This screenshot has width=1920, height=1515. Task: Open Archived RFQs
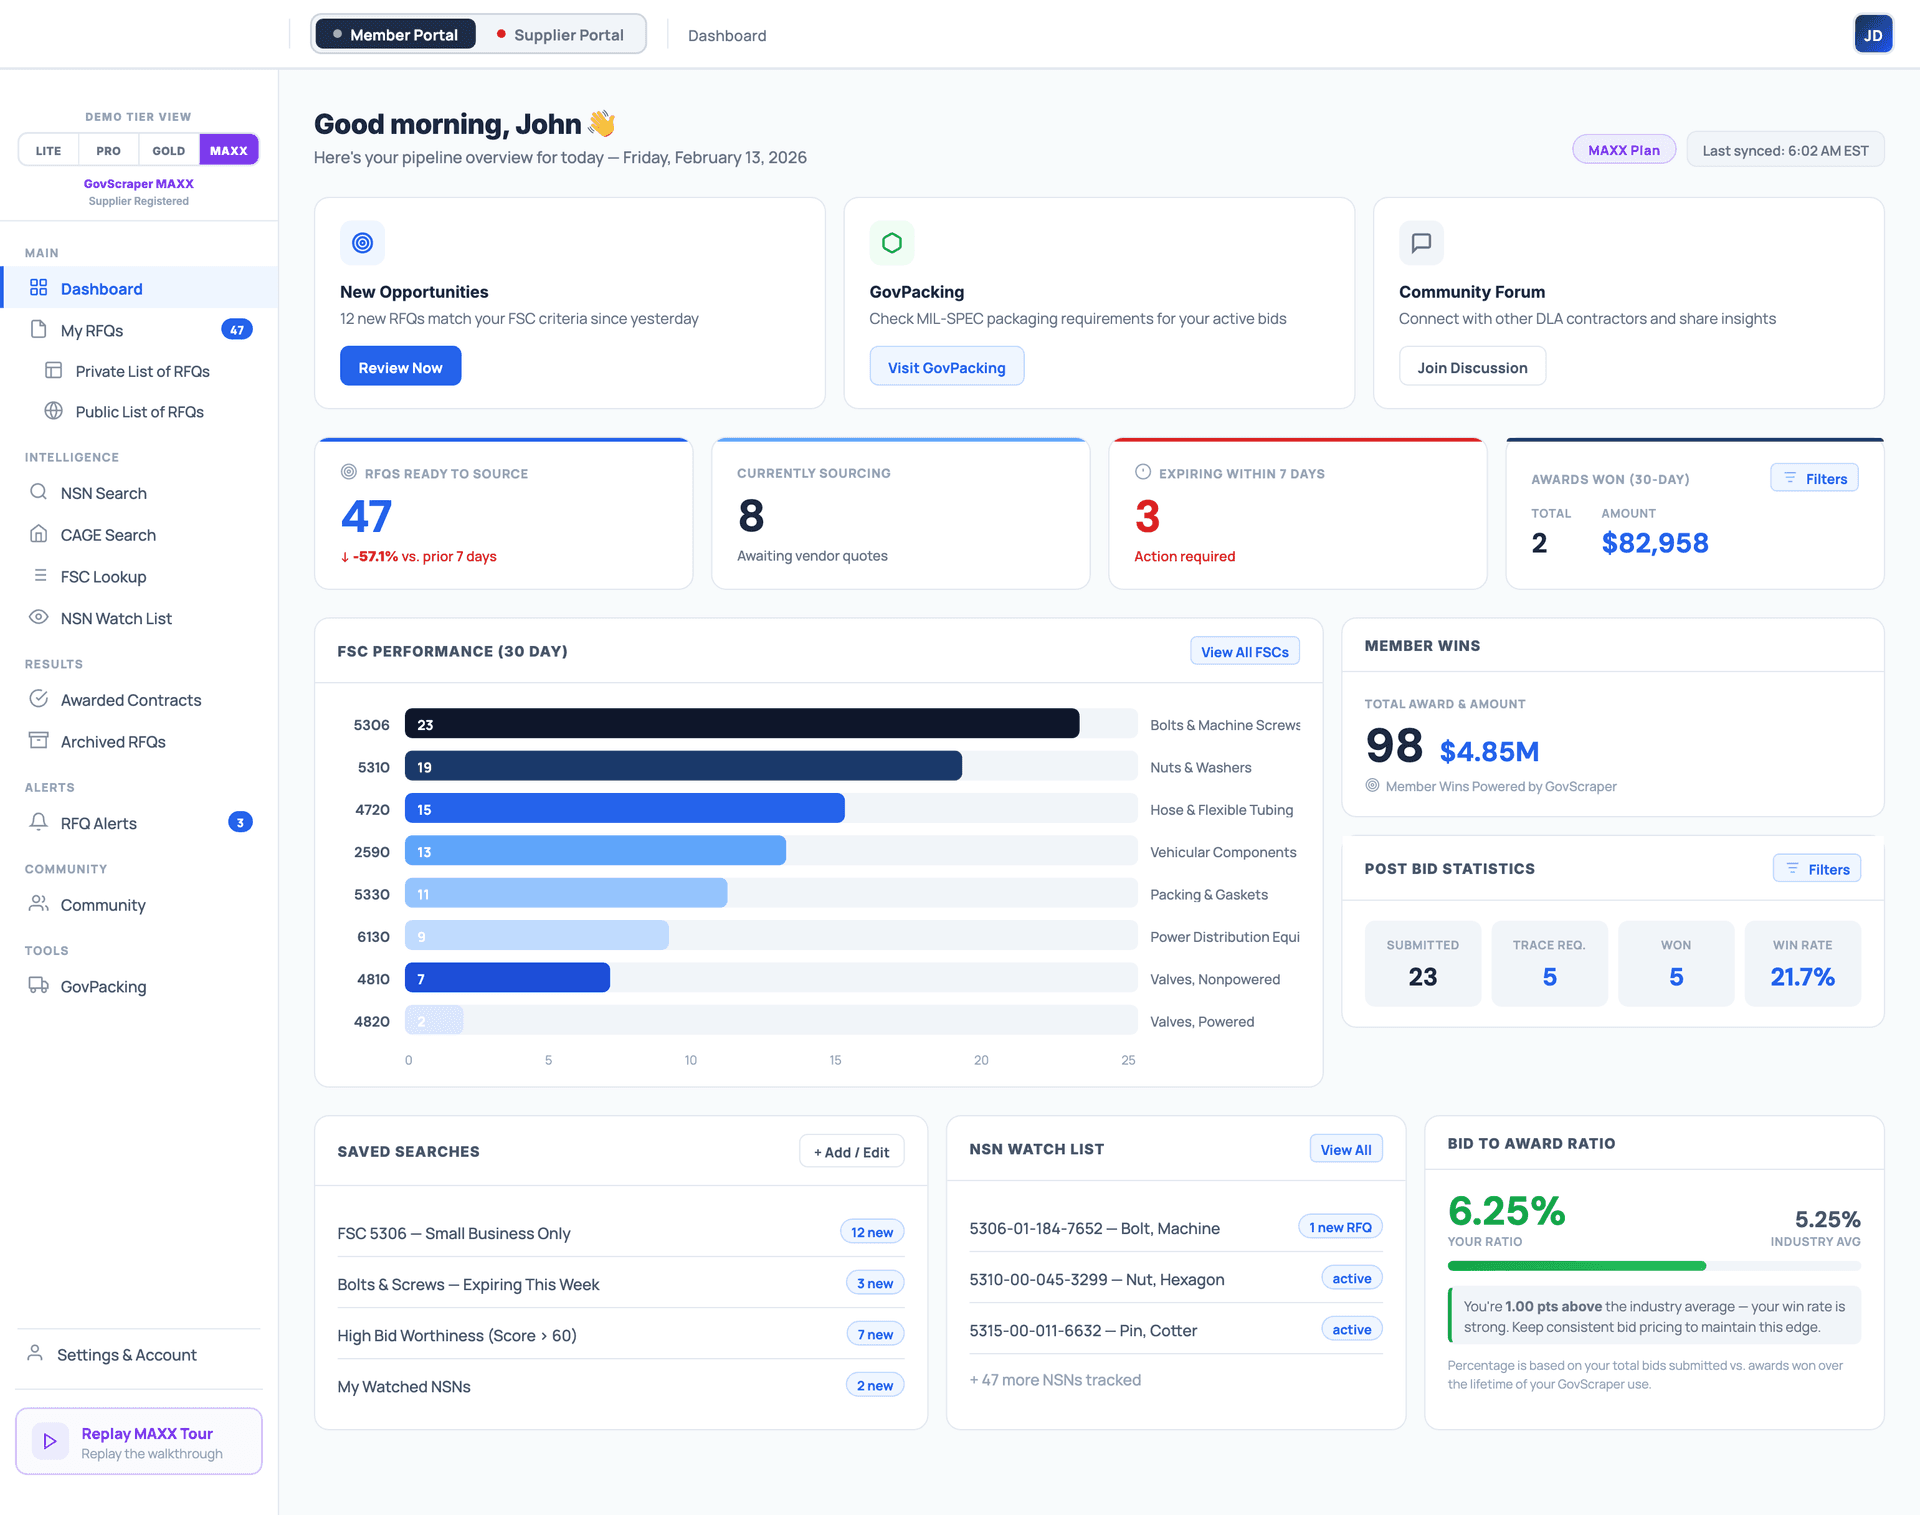pyautogui.click(x=112, y=741)
